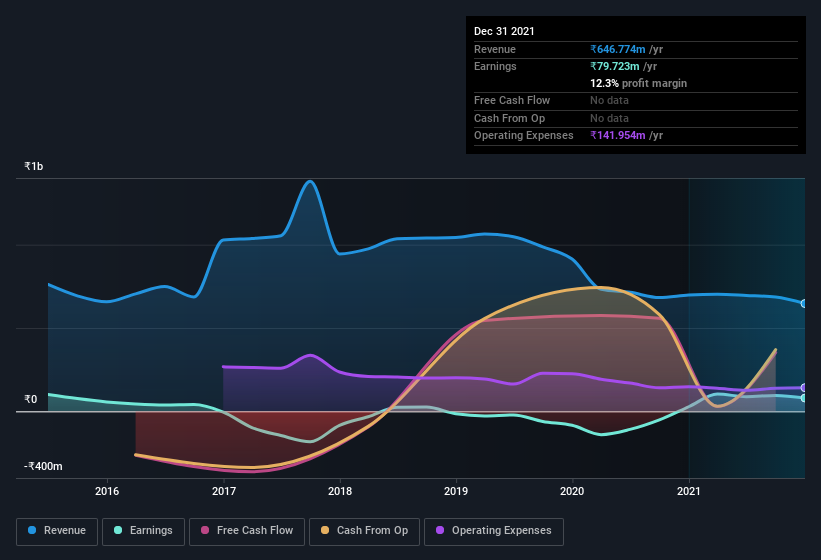Toggle the Operating Expenses series
Image resolution: width=821 pixels, height=560 pixels.
(x=494, y=531)
